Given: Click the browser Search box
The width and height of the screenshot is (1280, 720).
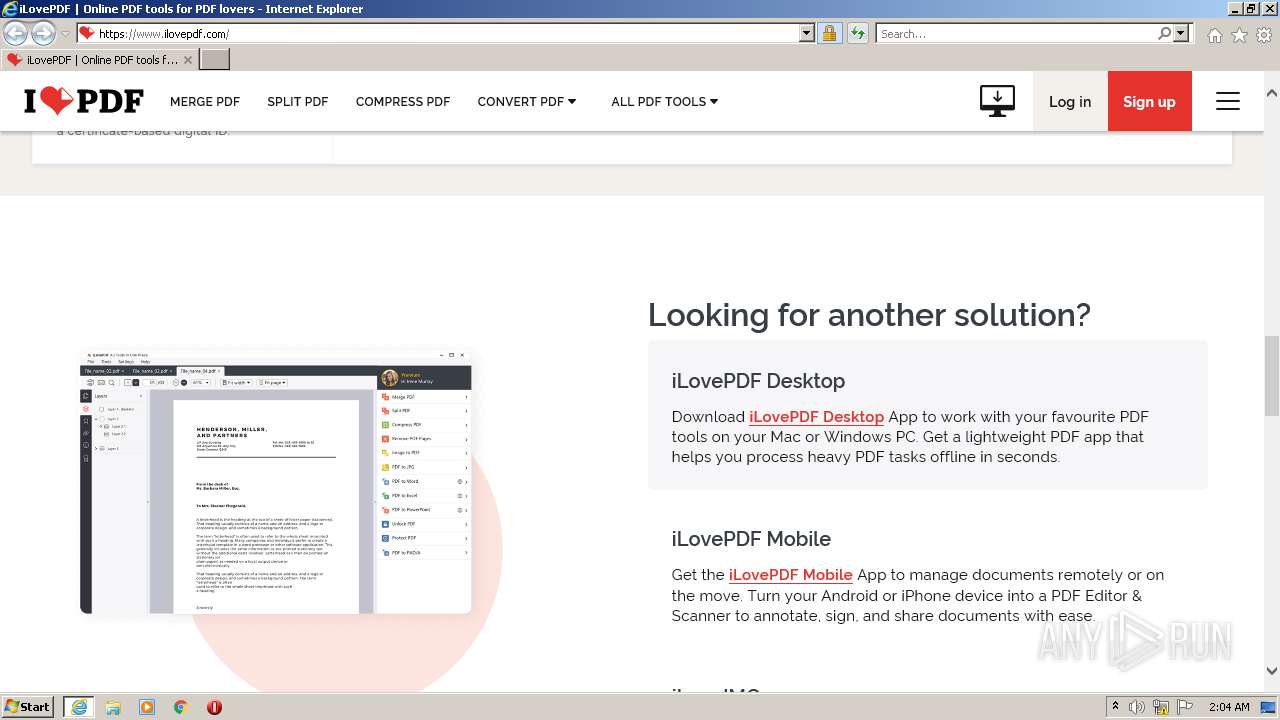Looking at the screenshot, I should [1016, 33].
